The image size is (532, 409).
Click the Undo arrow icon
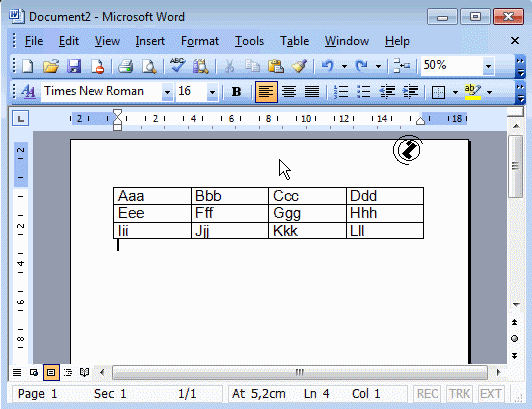(x=328, y=66)
